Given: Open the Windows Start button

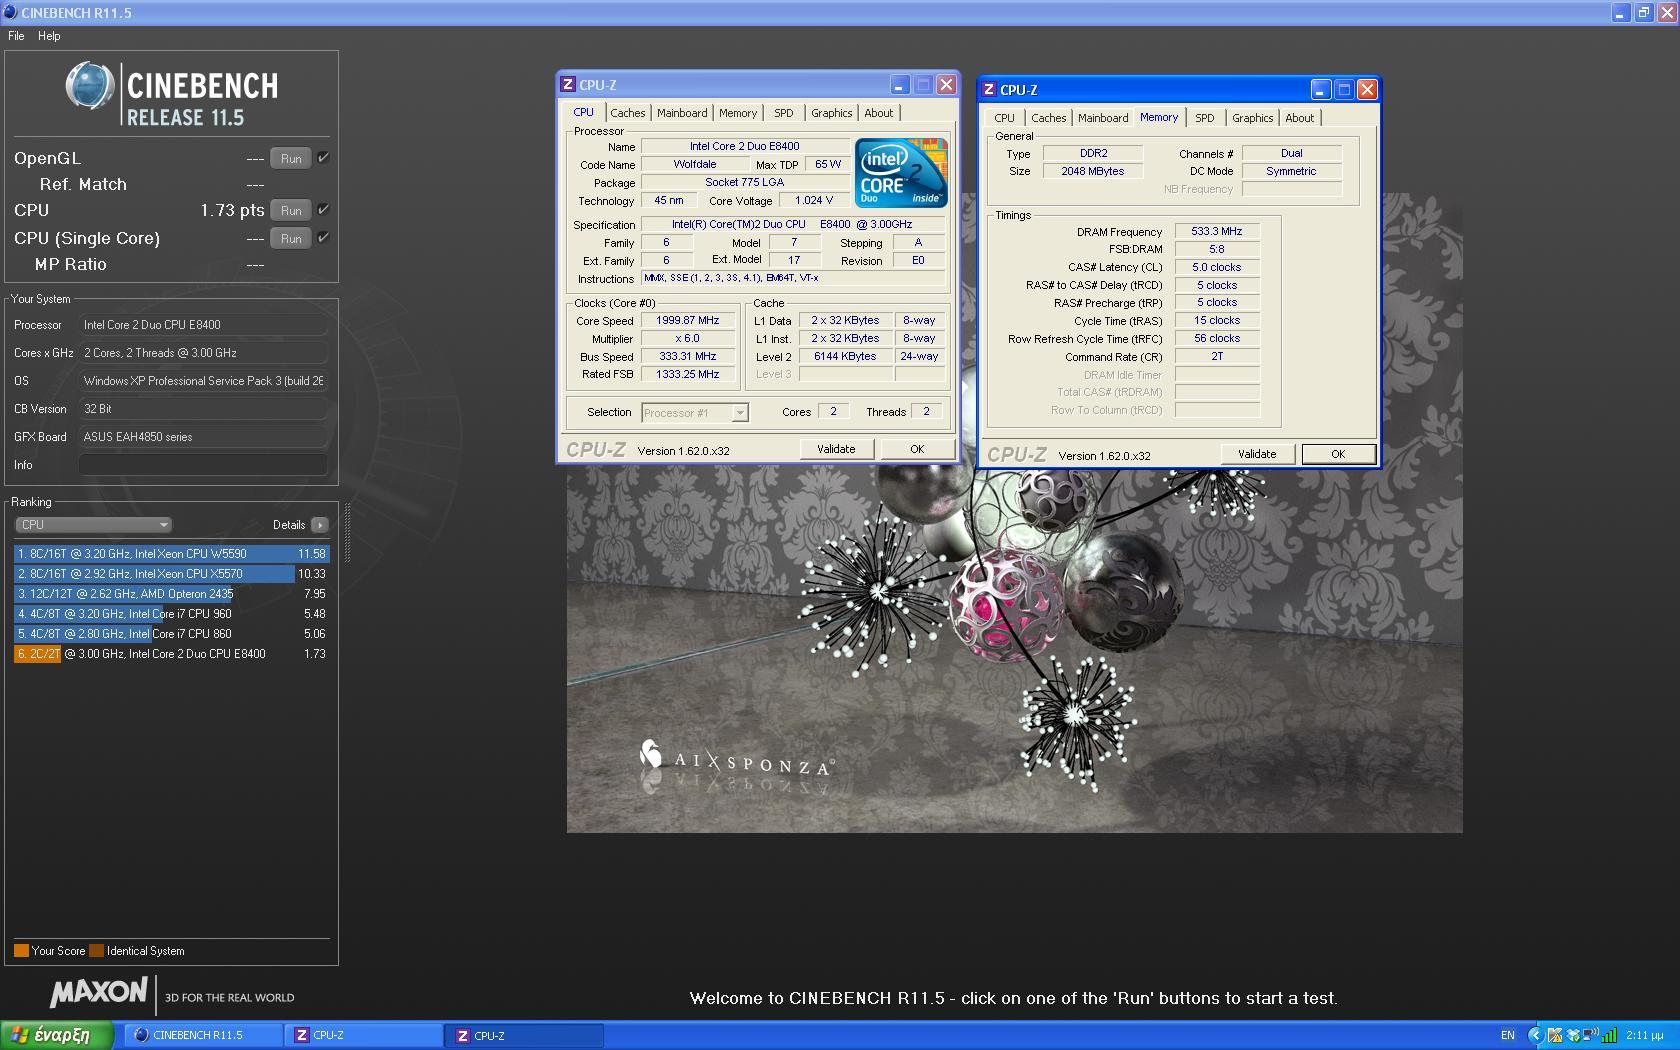Looking at the screenshot, I should coord(57,1035).
